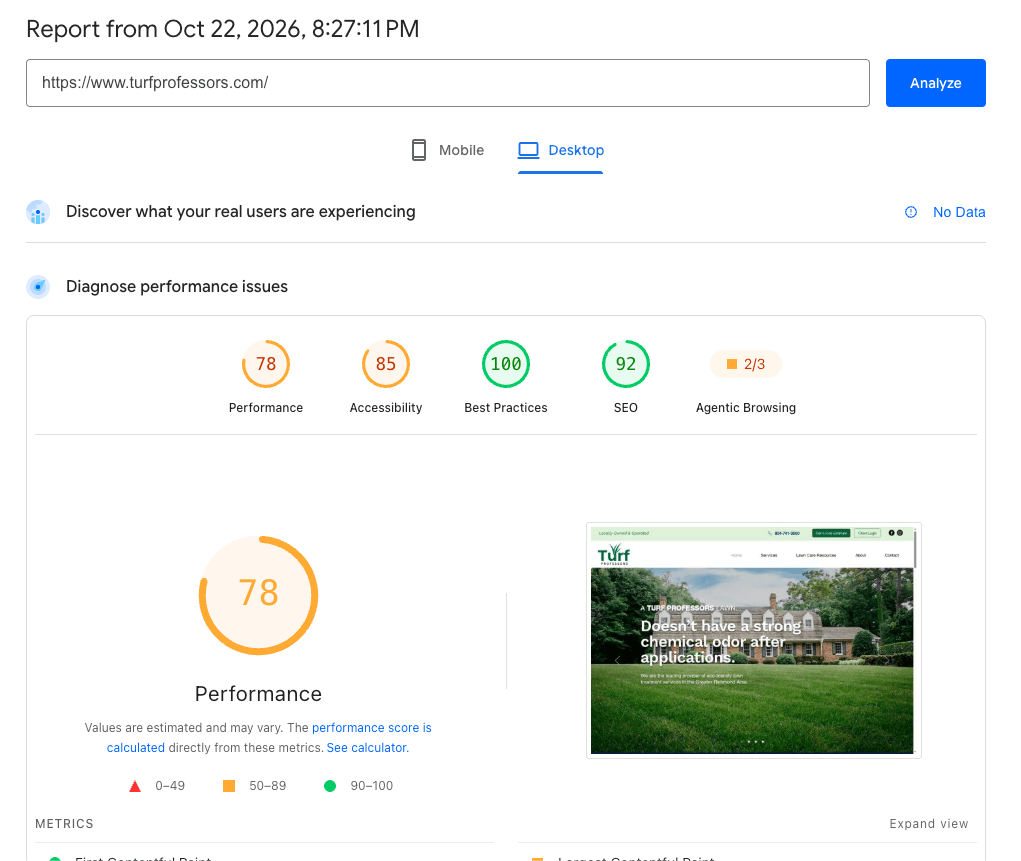Click the green circle 90–100 legend icon

click(330, 786)
